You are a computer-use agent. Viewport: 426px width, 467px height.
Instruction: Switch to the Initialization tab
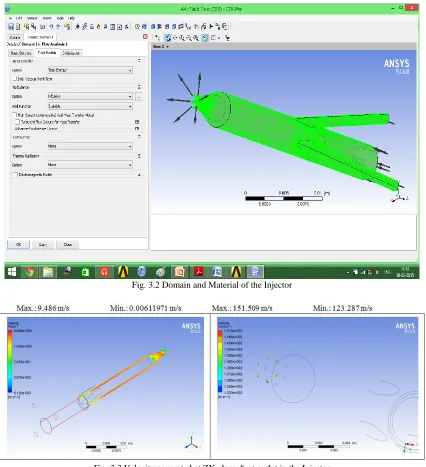click(x=71, y=53)
